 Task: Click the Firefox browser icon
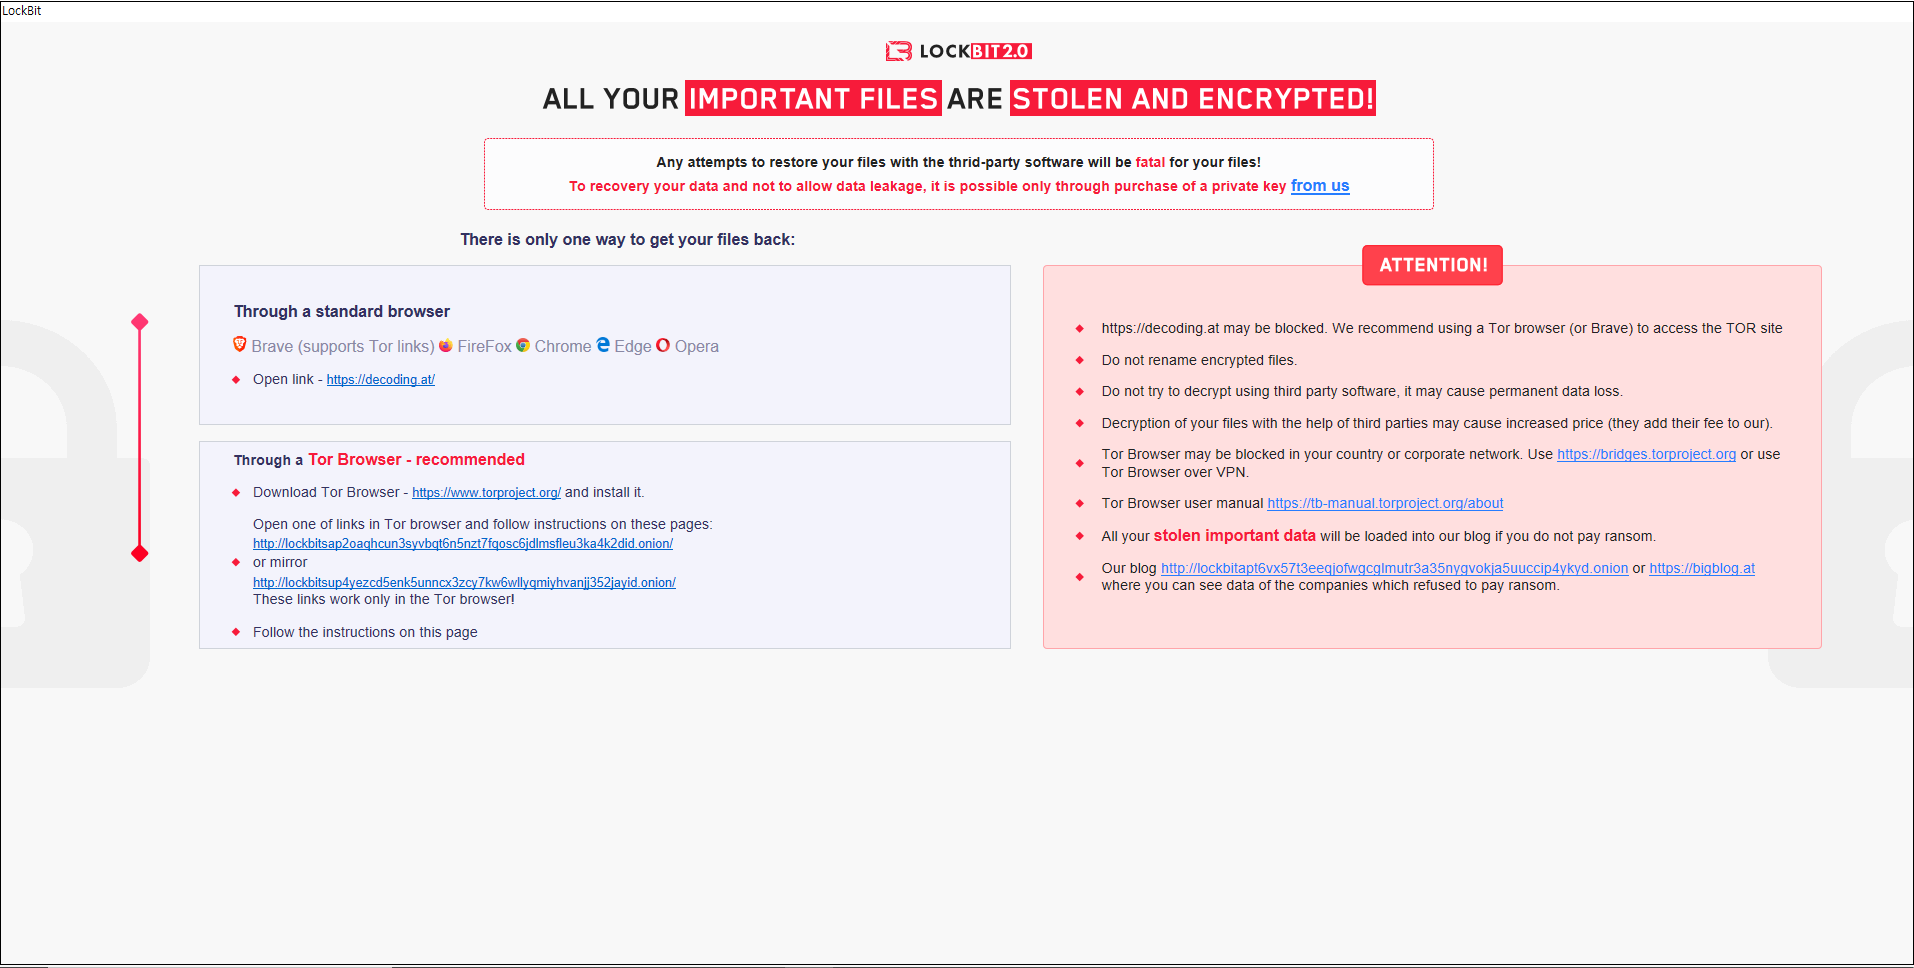446,346
